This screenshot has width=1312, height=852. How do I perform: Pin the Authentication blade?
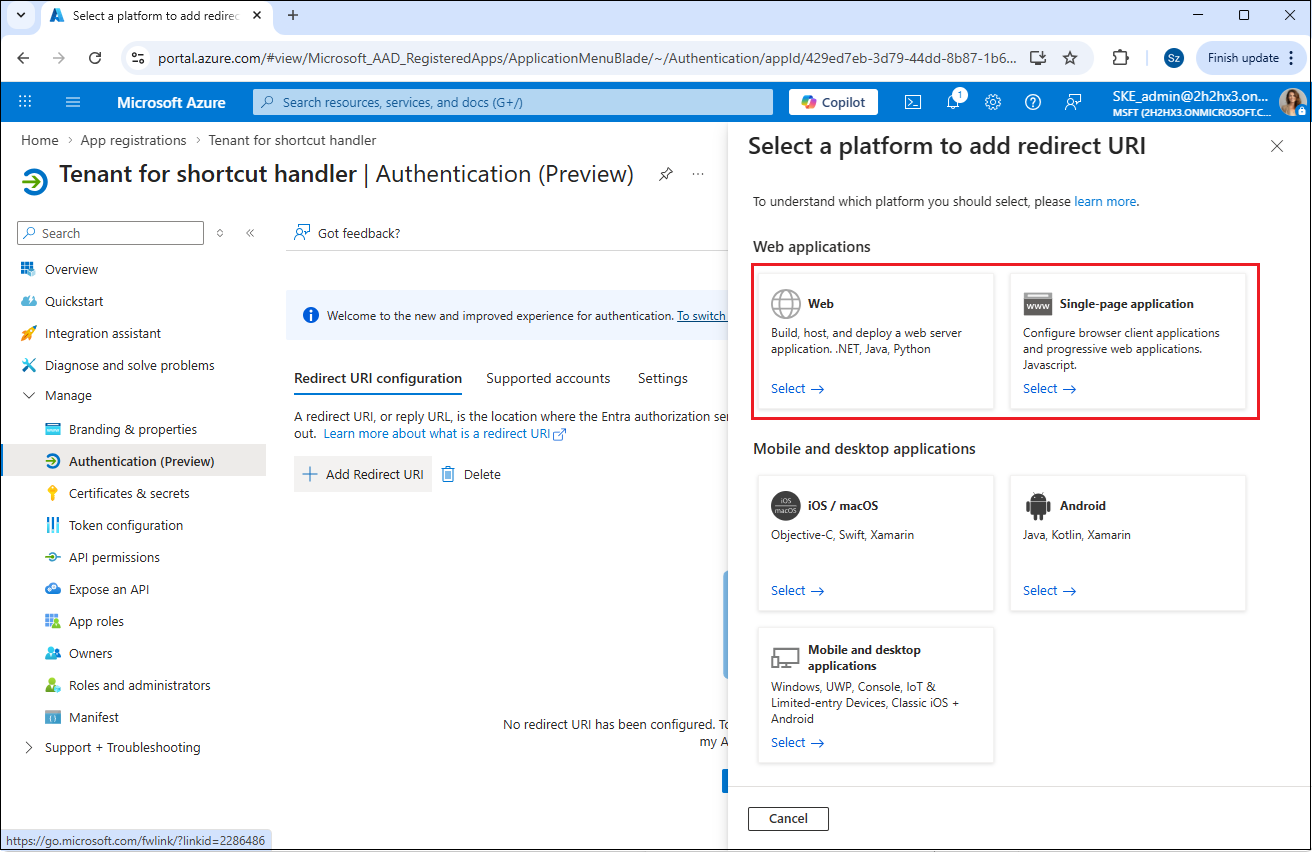(x=666, y=174)
